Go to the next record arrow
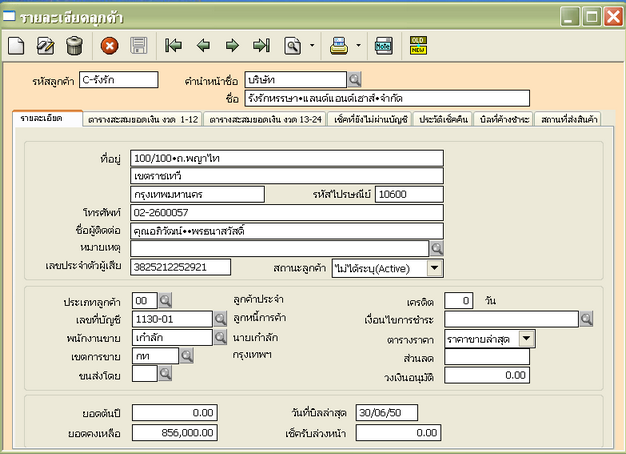 pos(232,45)
